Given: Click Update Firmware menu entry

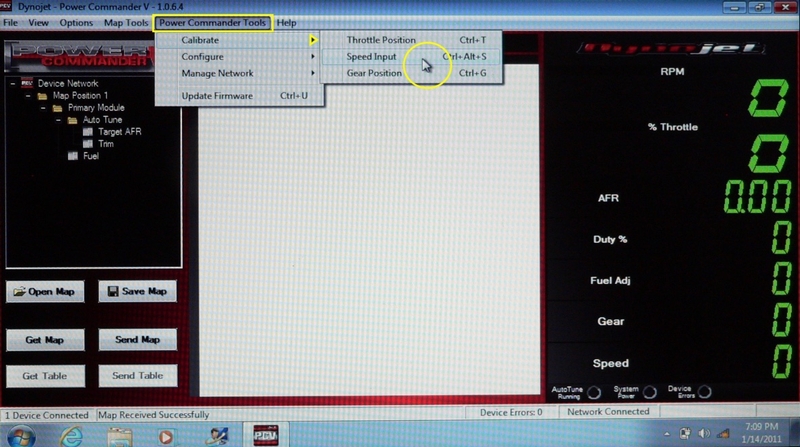Looking at the screenshot, I should 217,96.
